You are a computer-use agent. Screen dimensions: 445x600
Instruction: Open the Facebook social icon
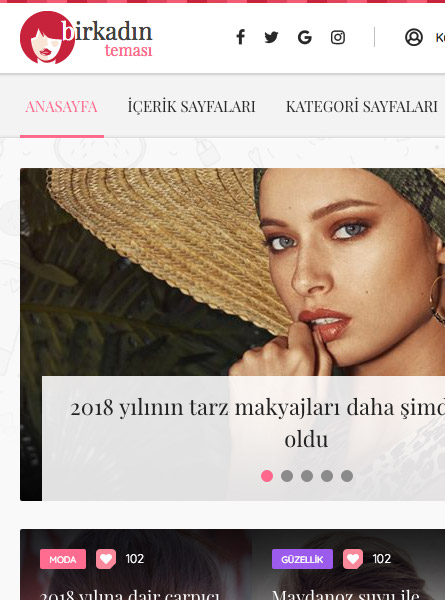click(240, 37)
